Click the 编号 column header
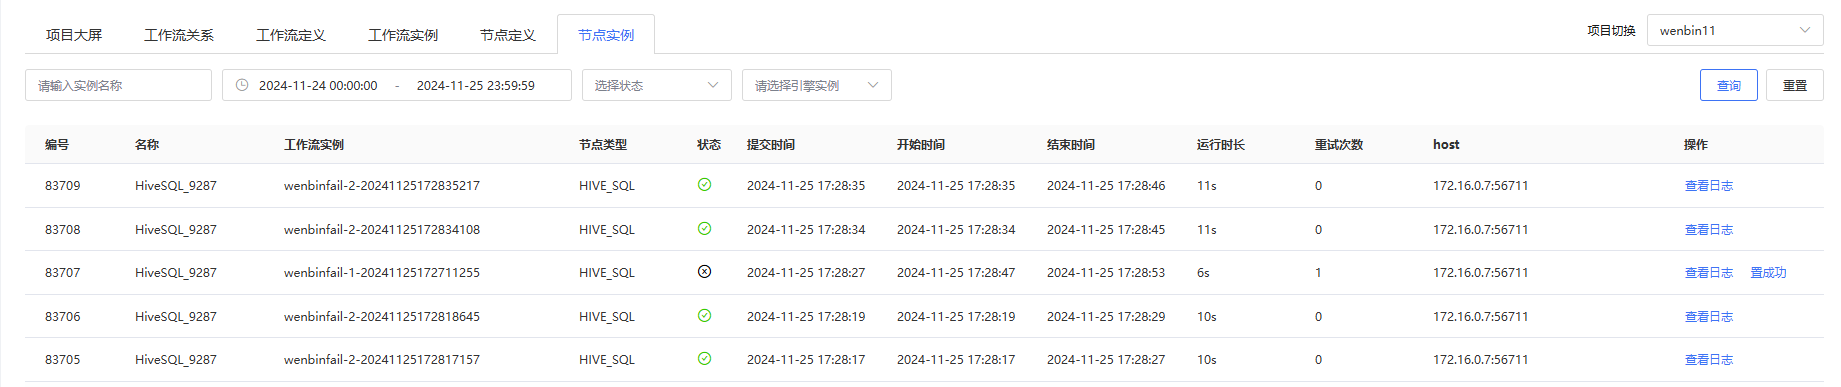 tap(57, 145)
